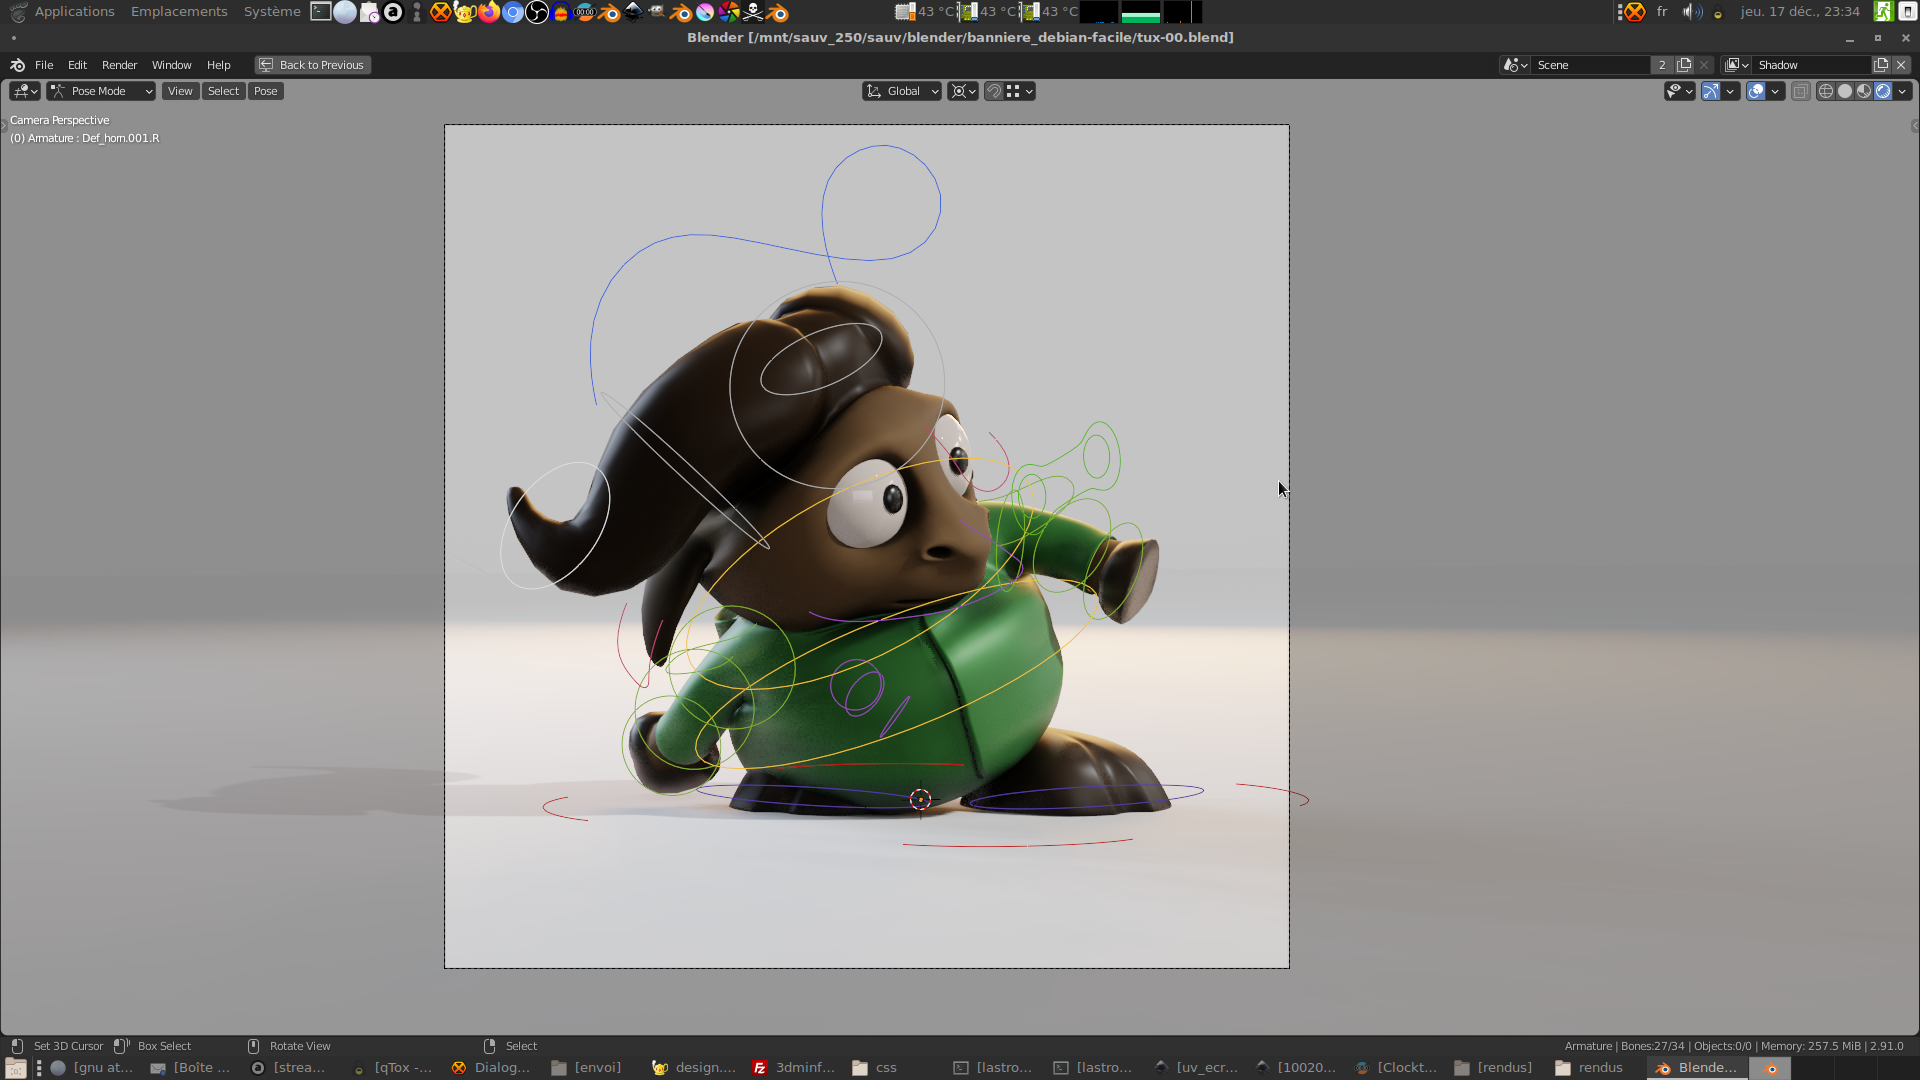Switch to the design... taskbar item
This screenshot has height=1080, width=1920.
pyautogui.click(x=694, y=1068)
